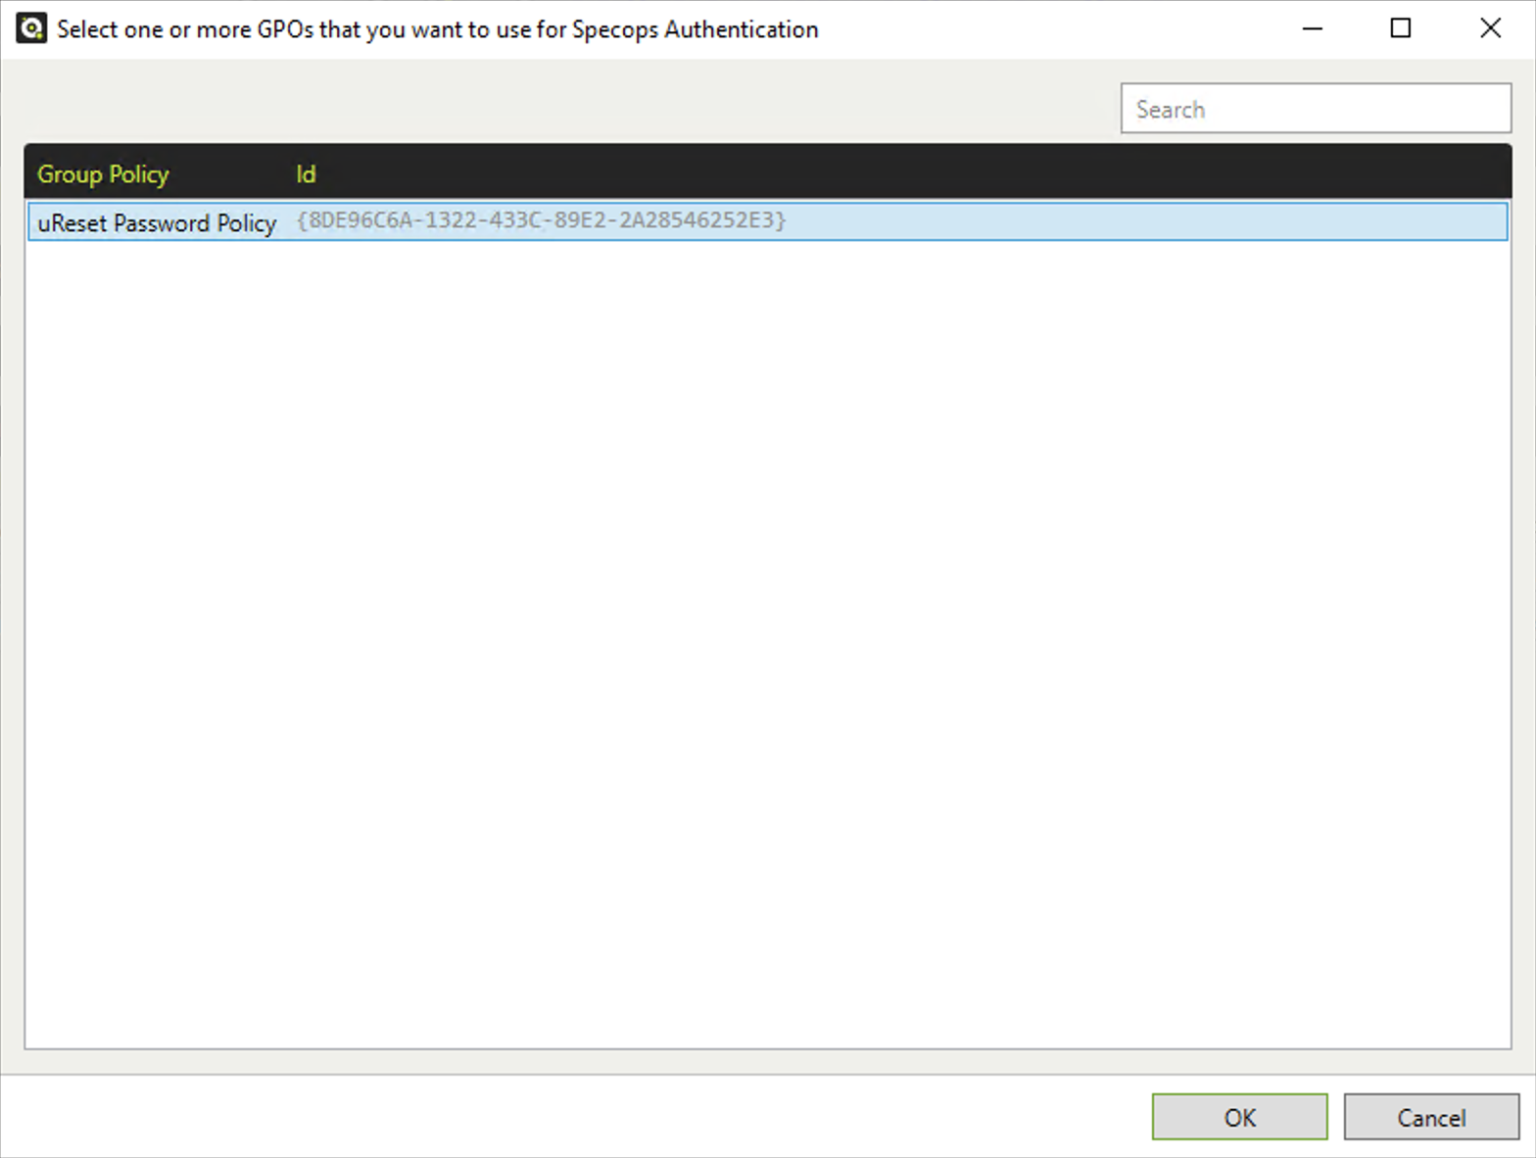Click the Specops application icon in title bar
Viewport: 1536px width, 1158px height.
[30, 28]
